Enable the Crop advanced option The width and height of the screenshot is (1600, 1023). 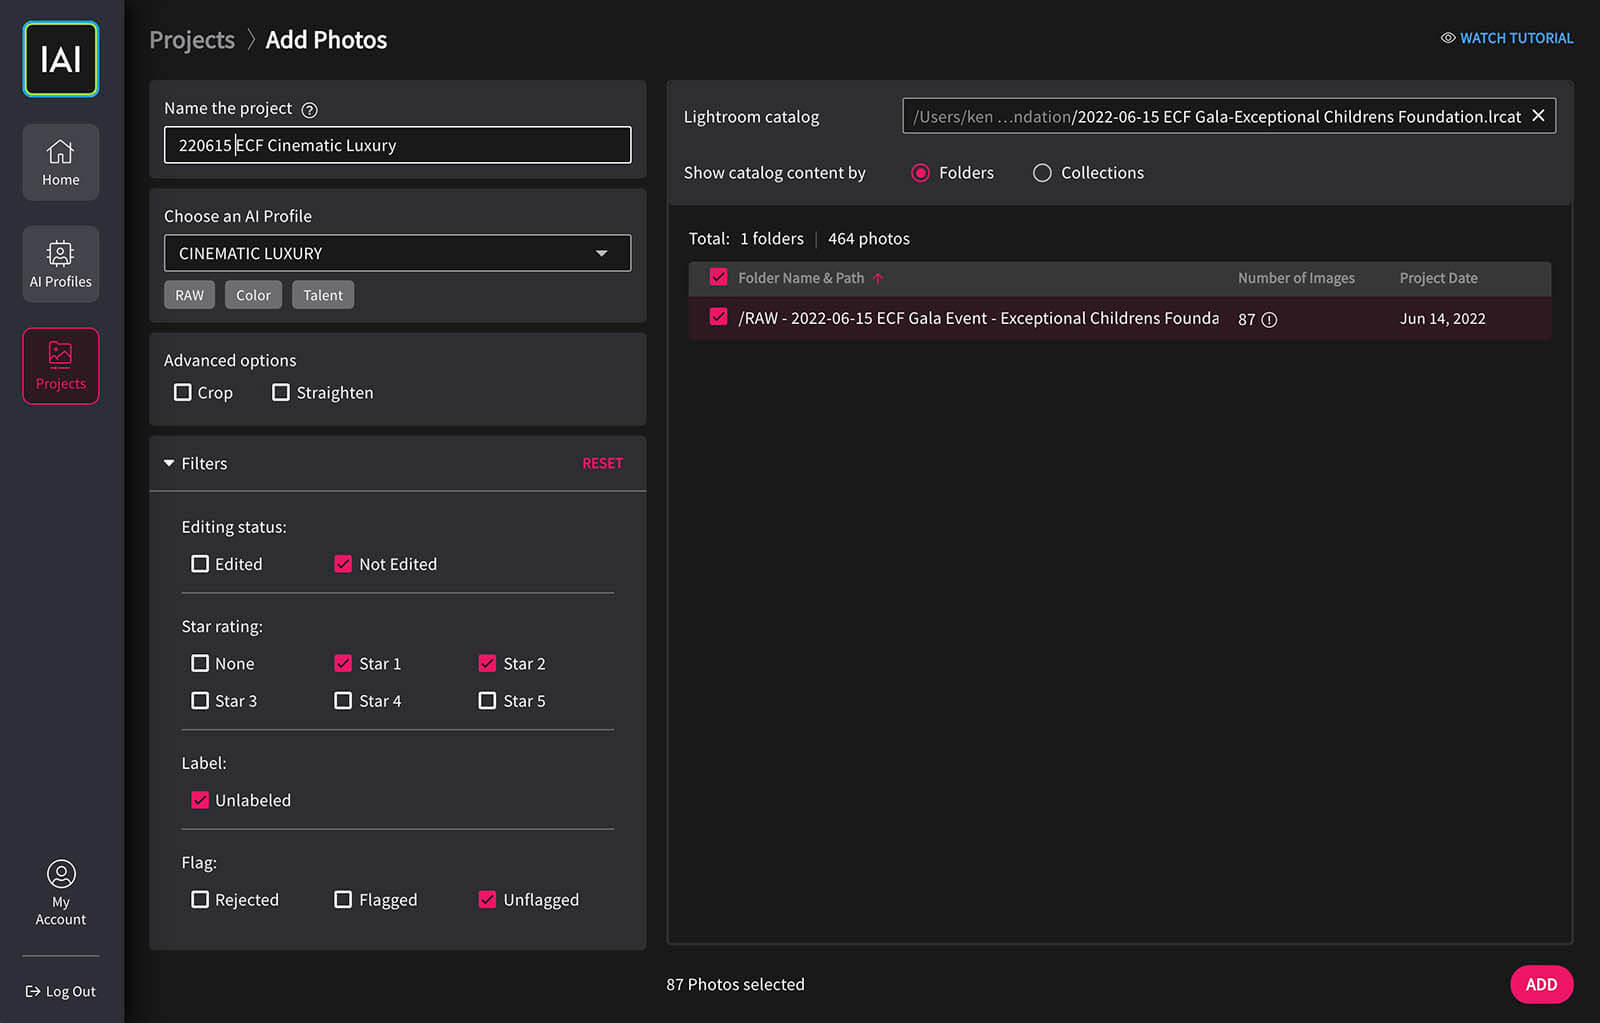pos(183,393)
